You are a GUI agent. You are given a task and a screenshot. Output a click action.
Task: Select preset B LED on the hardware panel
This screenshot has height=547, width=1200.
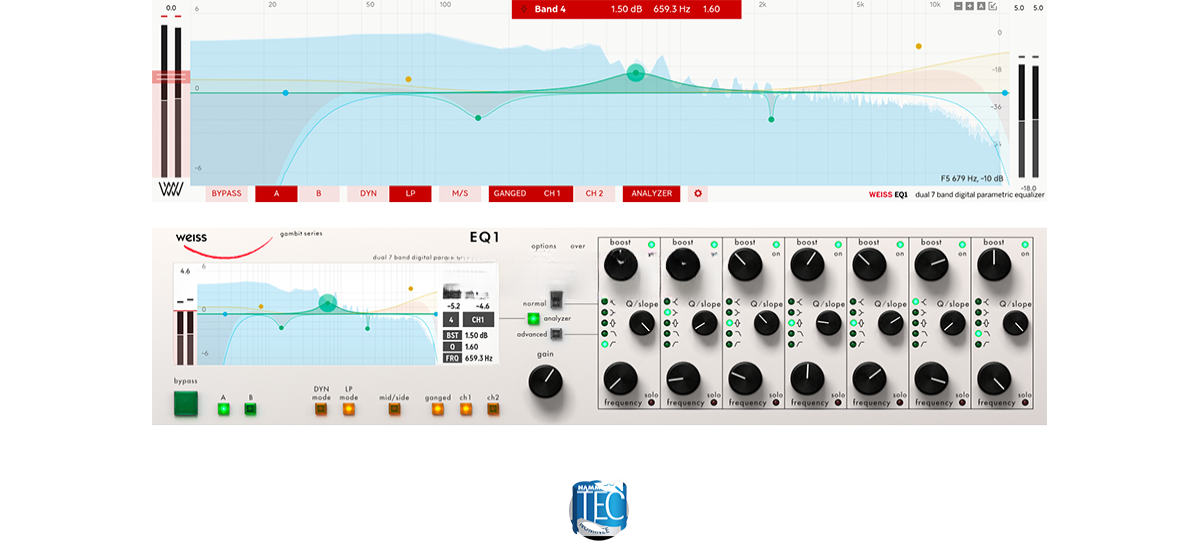pyautogui.click(x=250, y=408)
